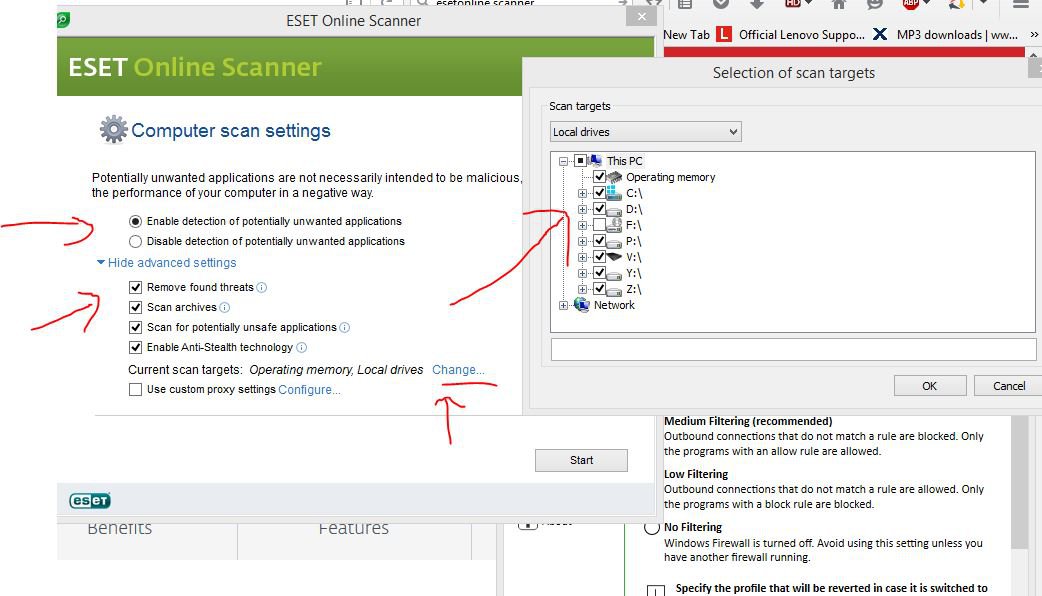Switch to Features tab on webpage
The height and width of the screenshot is (596, 1042).
[x=354, y=528]
